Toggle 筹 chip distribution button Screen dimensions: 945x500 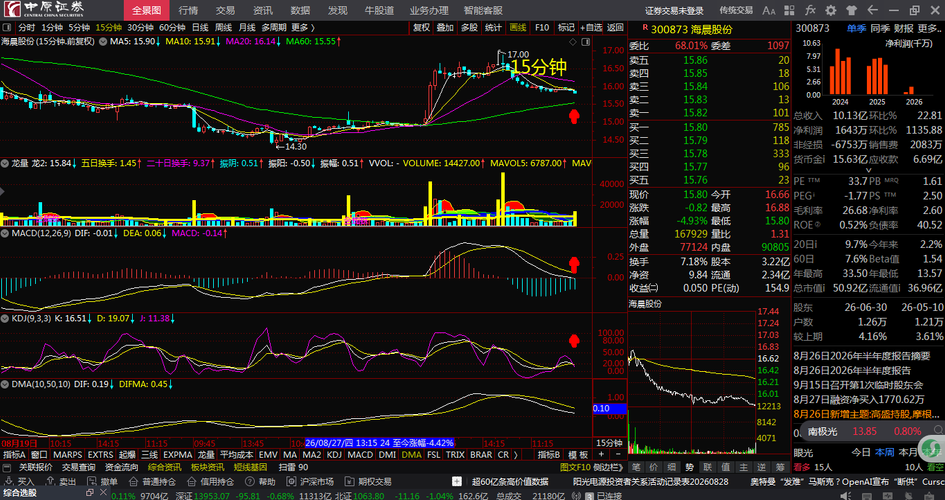pos(780,467)
